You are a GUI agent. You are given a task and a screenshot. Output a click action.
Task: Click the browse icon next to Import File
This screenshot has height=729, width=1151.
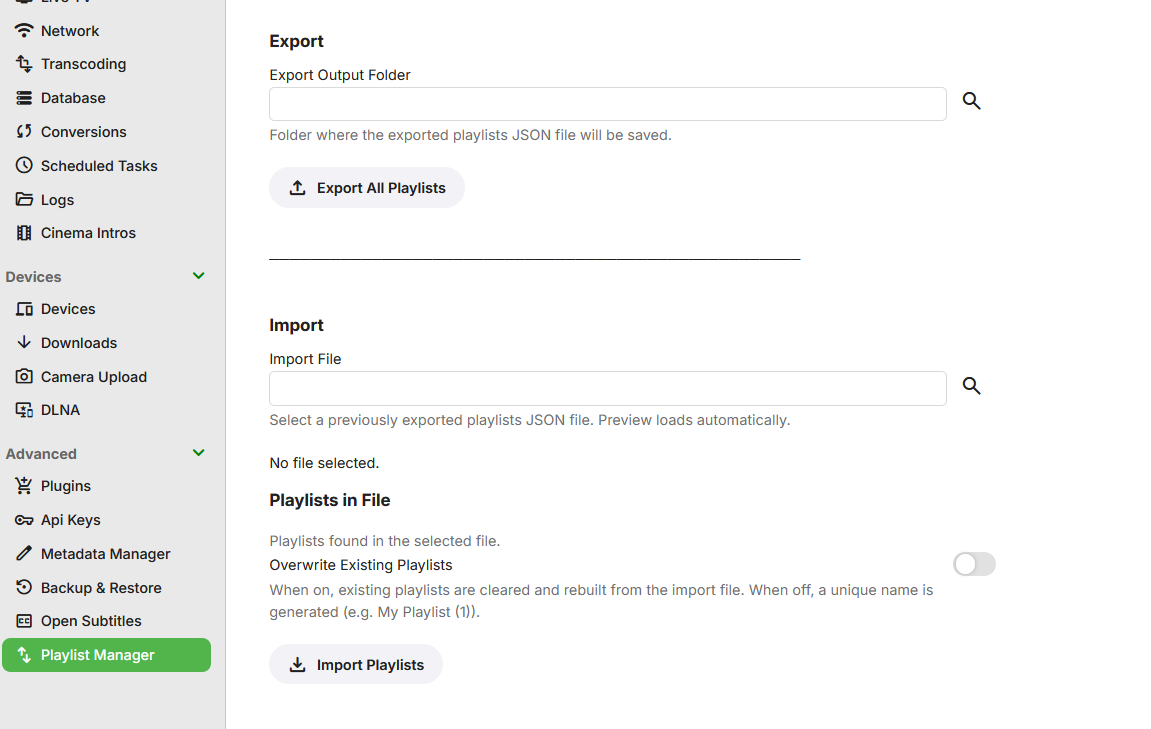(x=971, y=386)
